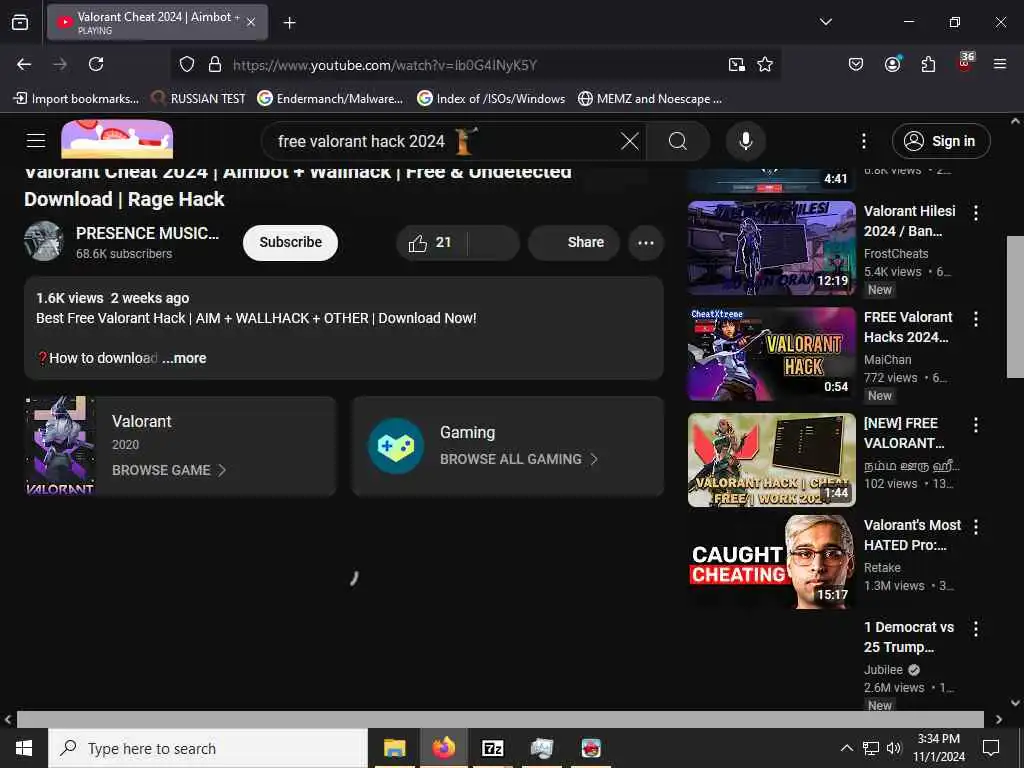Viewport: 1024px width, 768px height.
Task: Focus the URL address bar
Action: [477, 65]
